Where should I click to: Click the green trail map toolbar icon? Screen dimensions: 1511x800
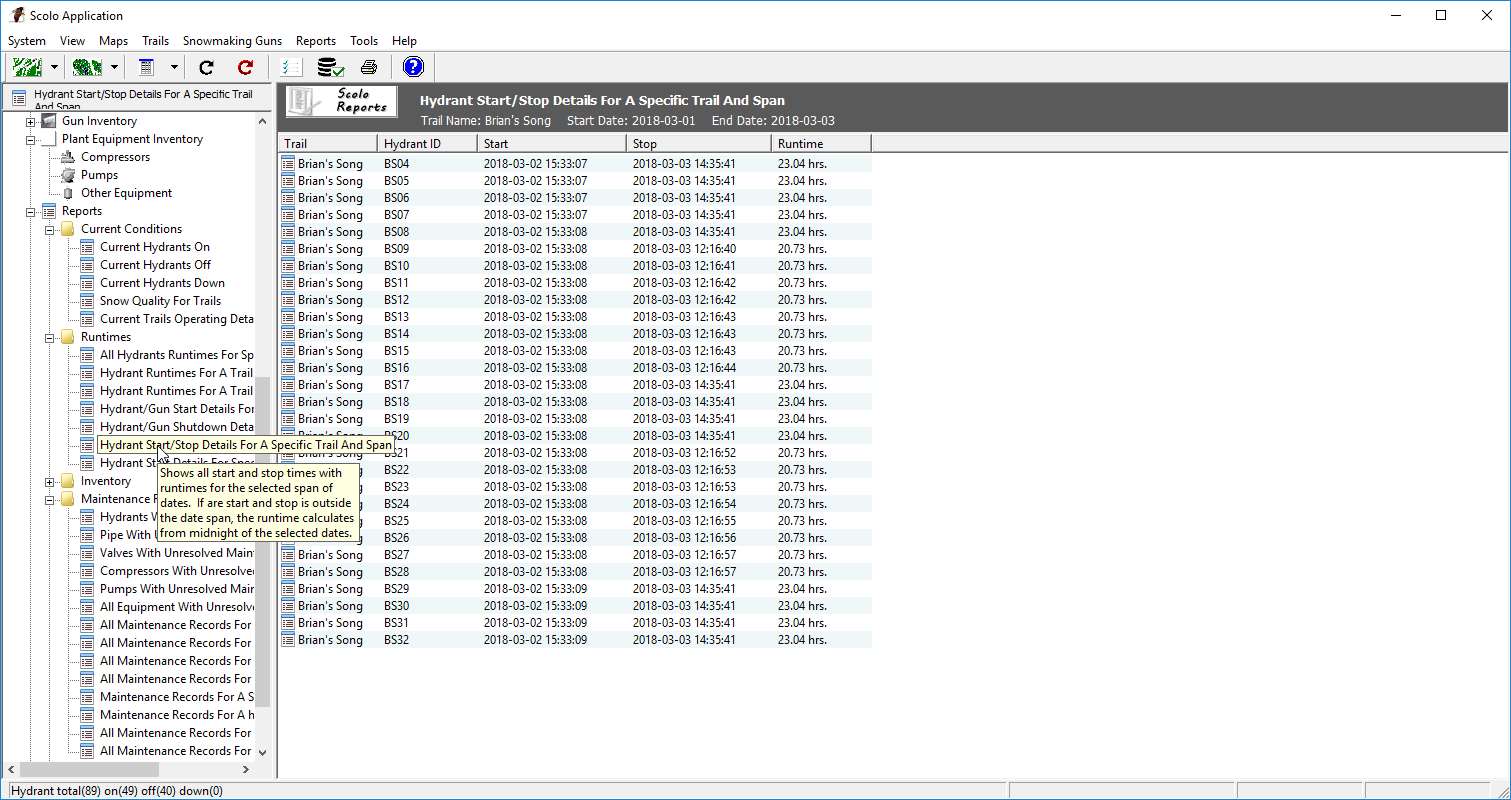click(x=27, y=67)
